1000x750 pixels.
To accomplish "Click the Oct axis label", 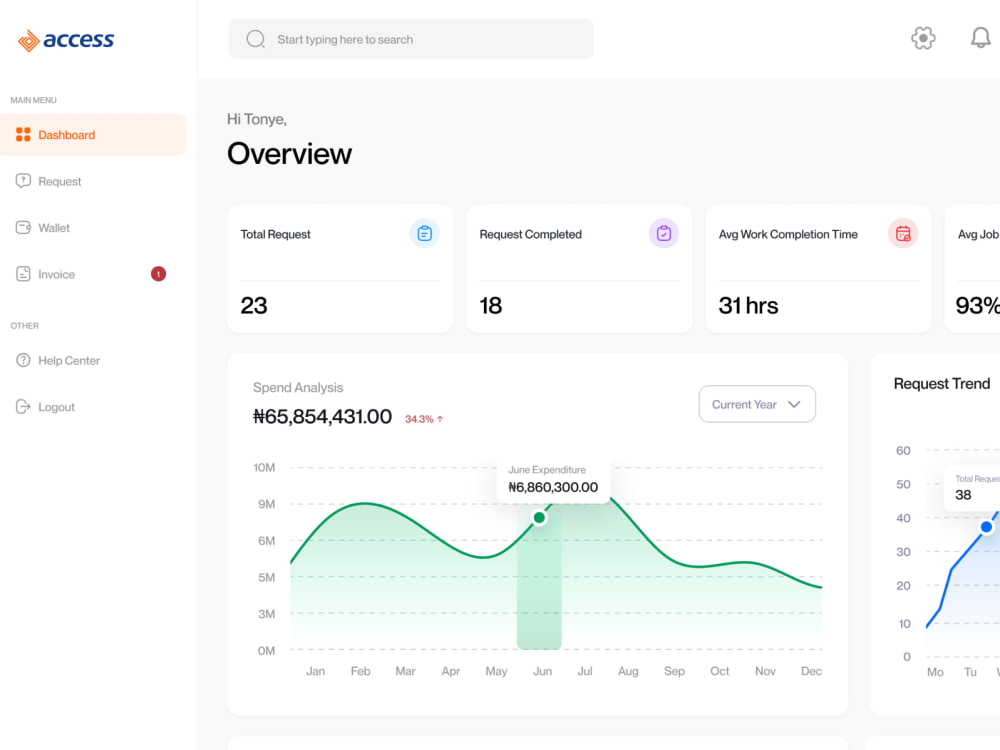I will 719,671.
